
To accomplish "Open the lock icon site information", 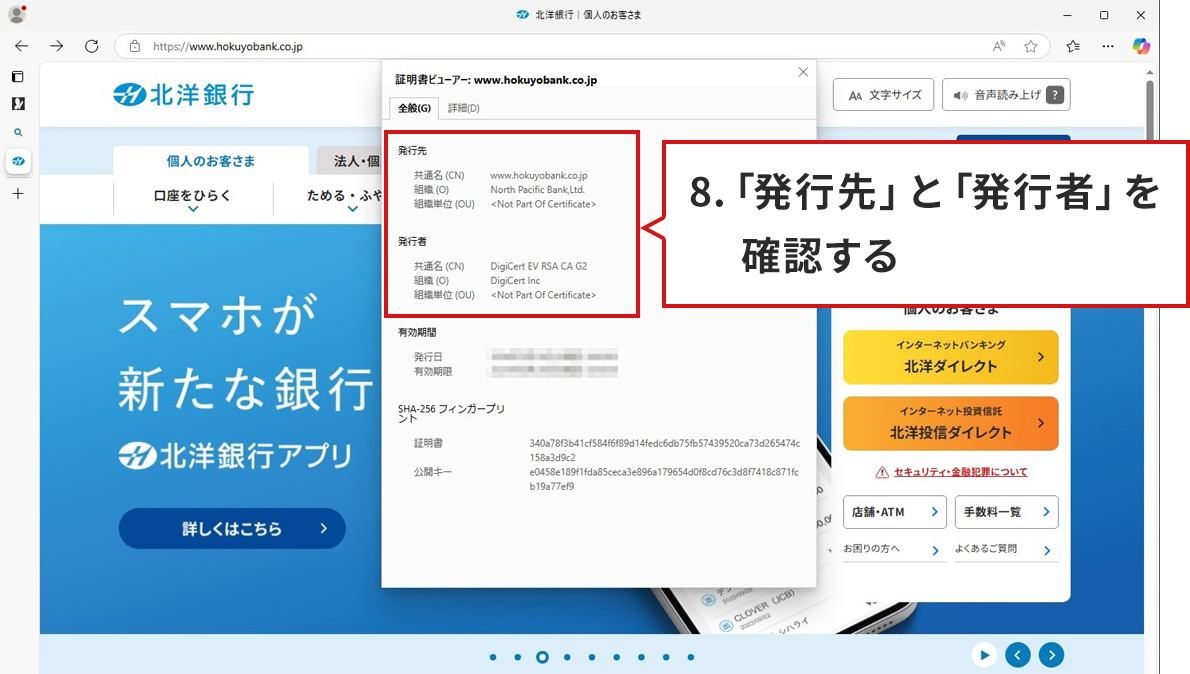I will click(134, 46).
